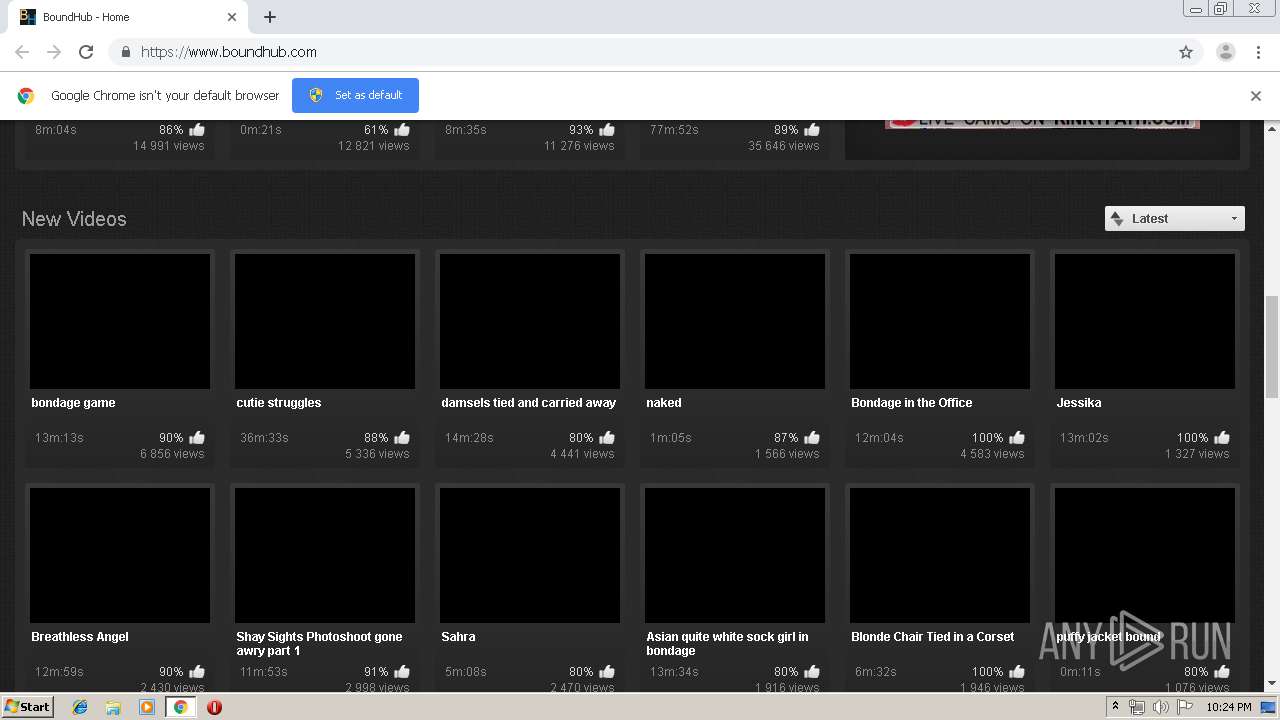1280x720 pixels.
Task: Show hidden system tray icons
Action: (x=1115, y=707)
